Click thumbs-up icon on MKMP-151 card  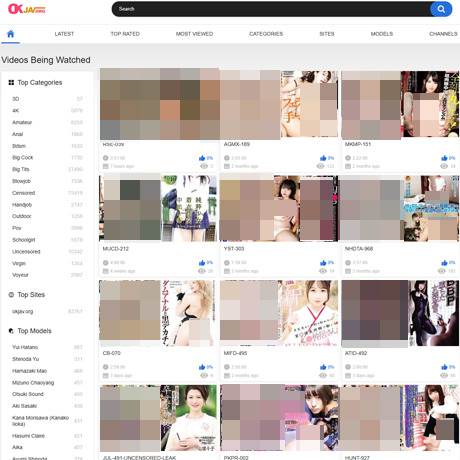click(444, 158)
